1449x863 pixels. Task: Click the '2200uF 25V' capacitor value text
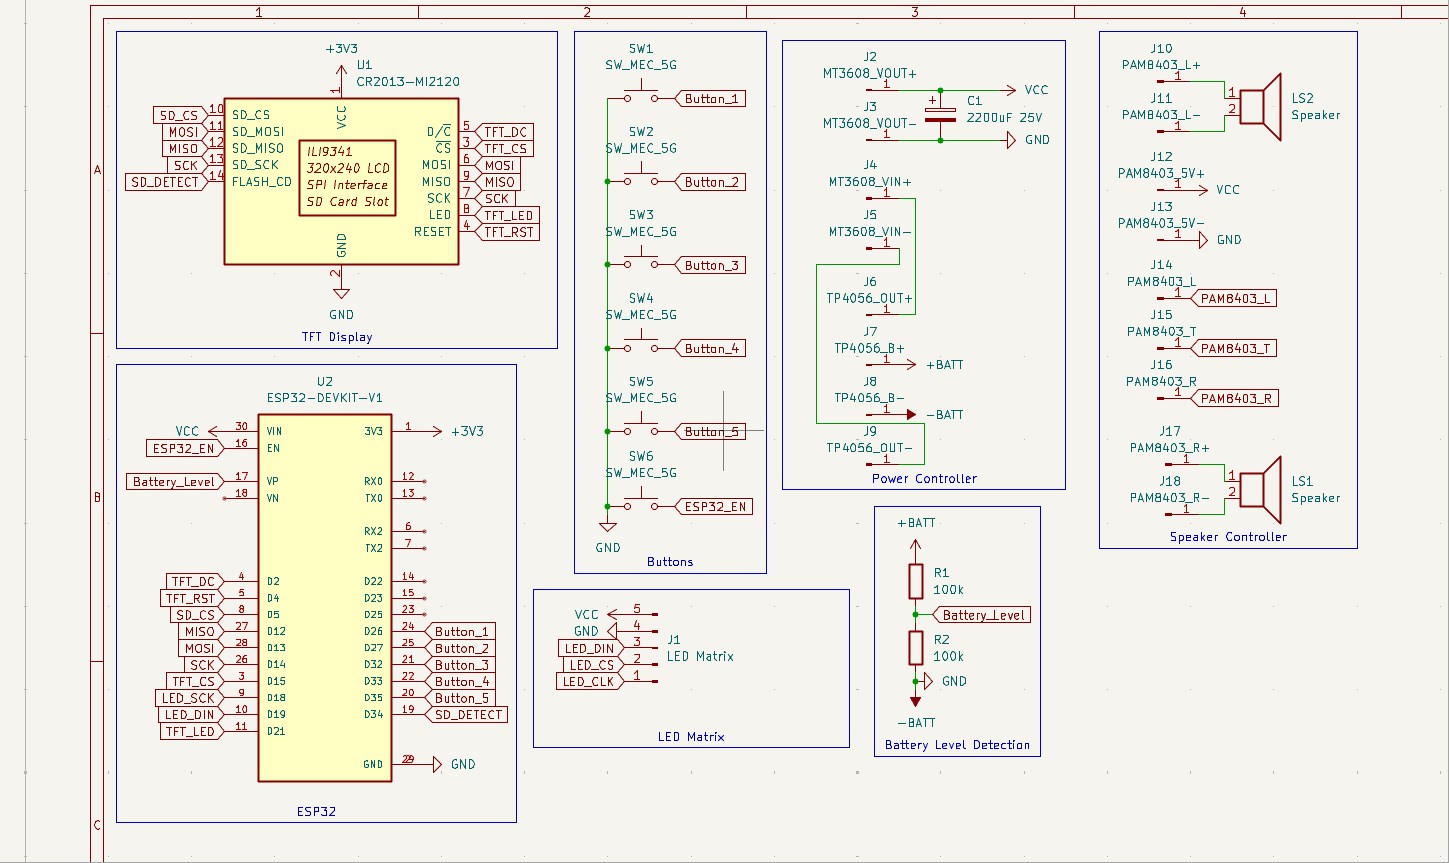[x=1004, y=117]
